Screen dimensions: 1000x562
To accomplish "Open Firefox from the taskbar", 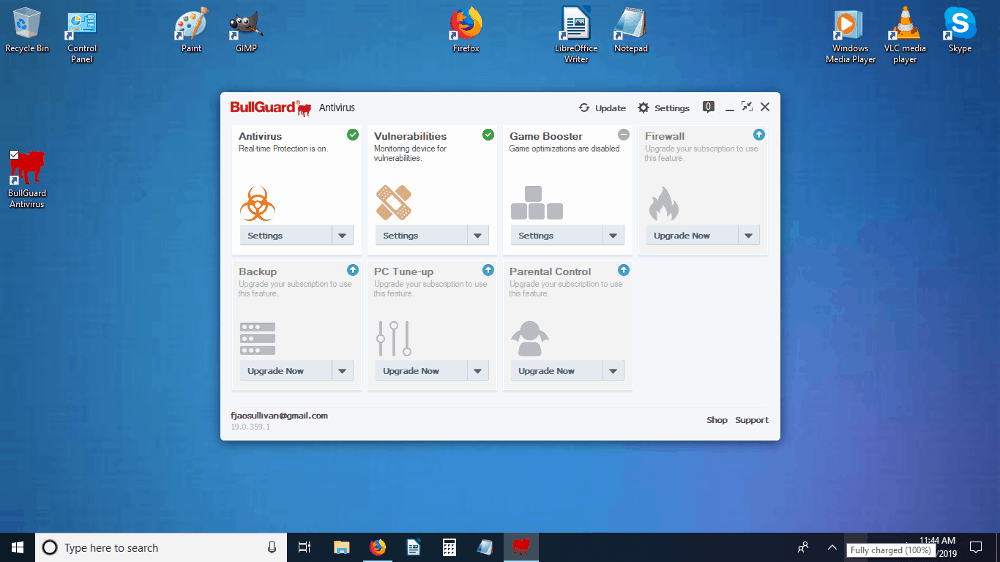I will click(378, 547).
